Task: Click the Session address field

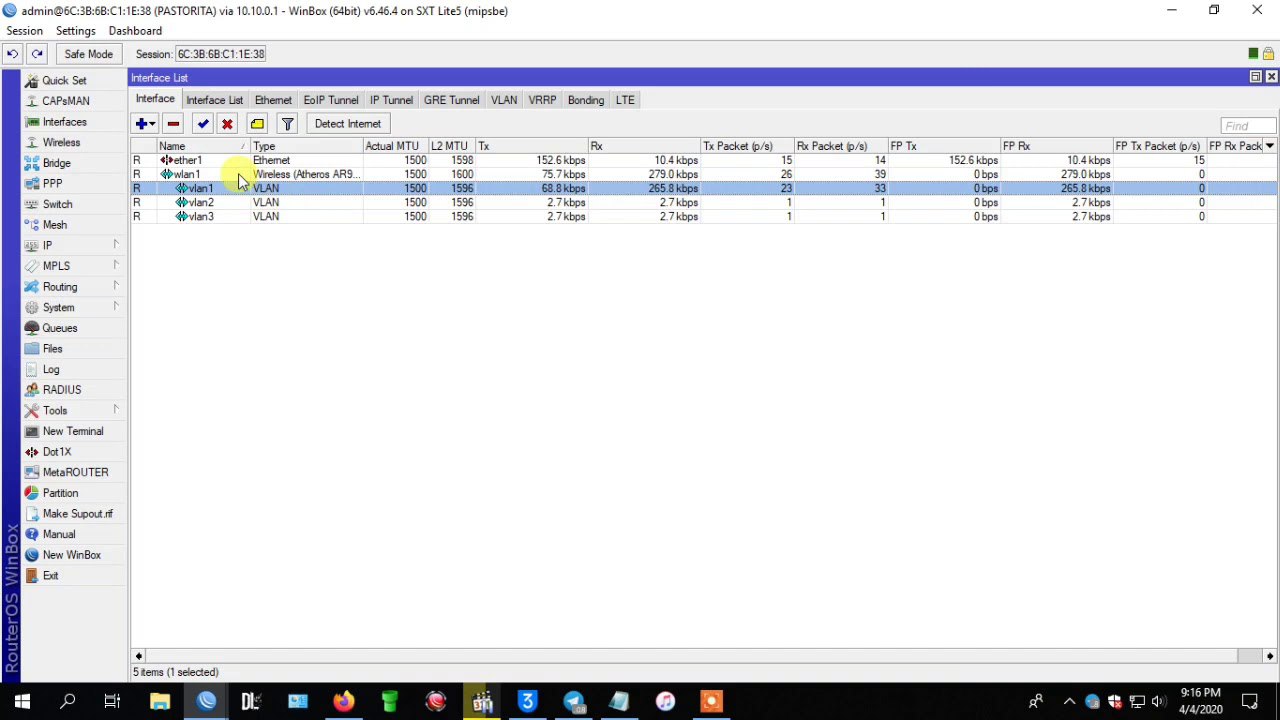Action: (x=221, y=54)
